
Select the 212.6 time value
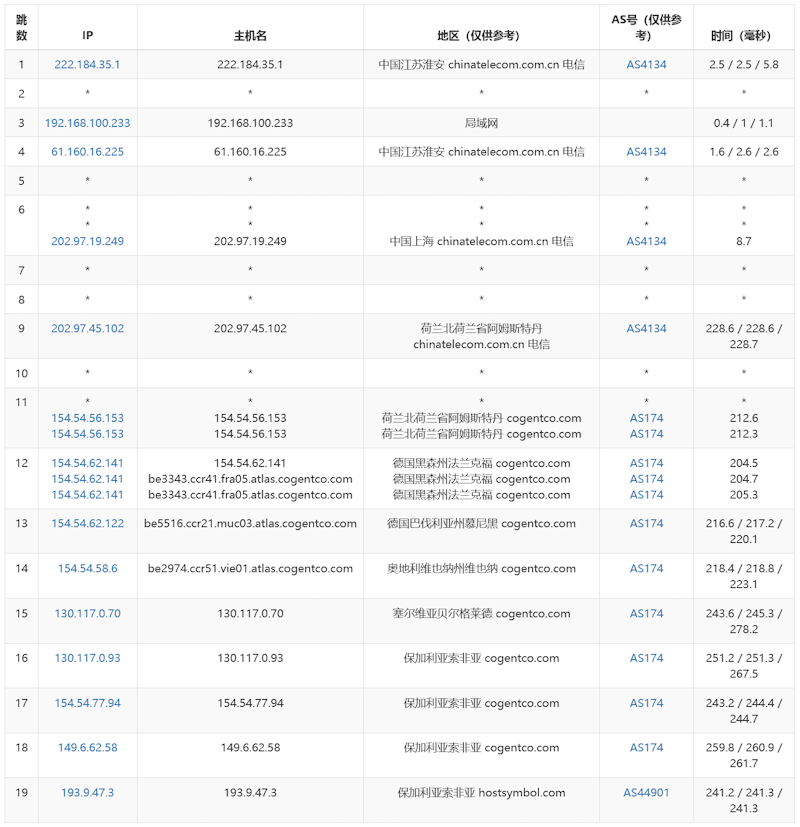(744, 418)
